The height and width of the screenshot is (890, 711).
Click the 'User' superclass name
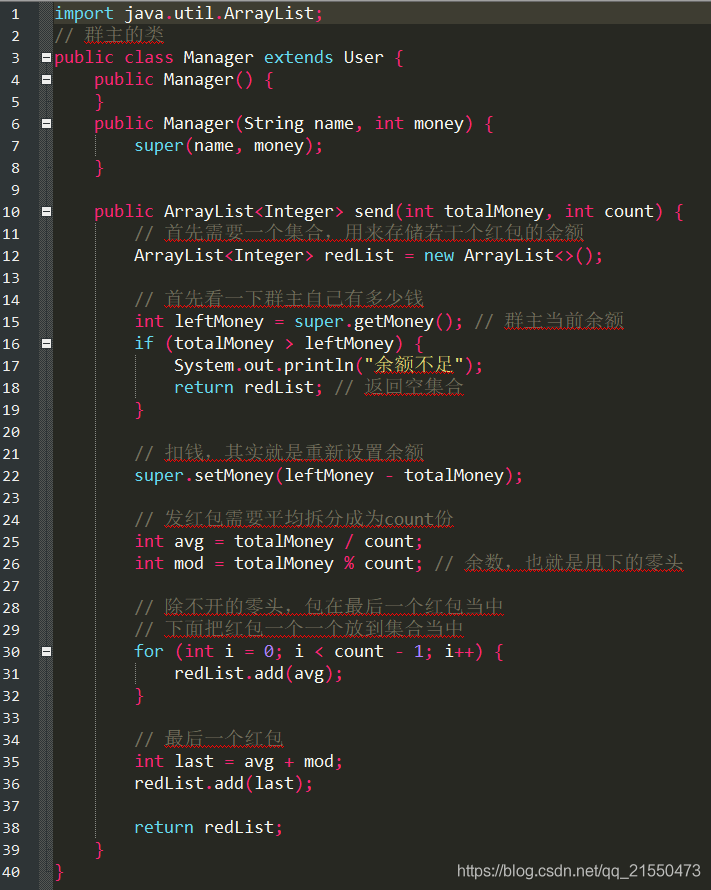click(364, 57)
